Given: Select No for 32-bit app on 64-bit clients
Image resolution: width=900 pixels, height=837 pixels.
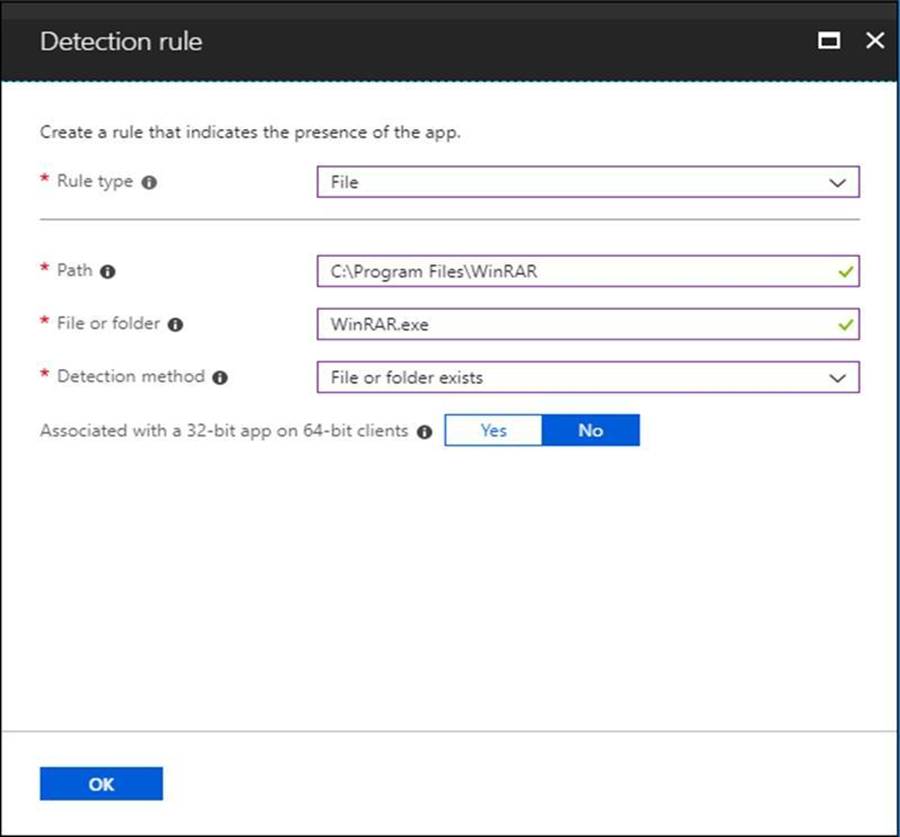Looking at the screenshot, I should click(591, 430).
